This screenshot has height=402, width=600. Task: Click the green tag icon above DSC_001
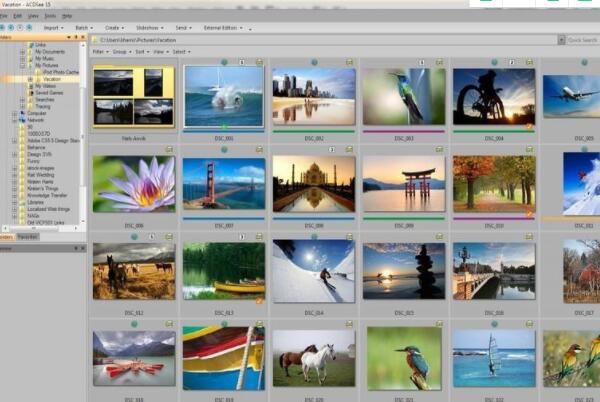point(224,62)
